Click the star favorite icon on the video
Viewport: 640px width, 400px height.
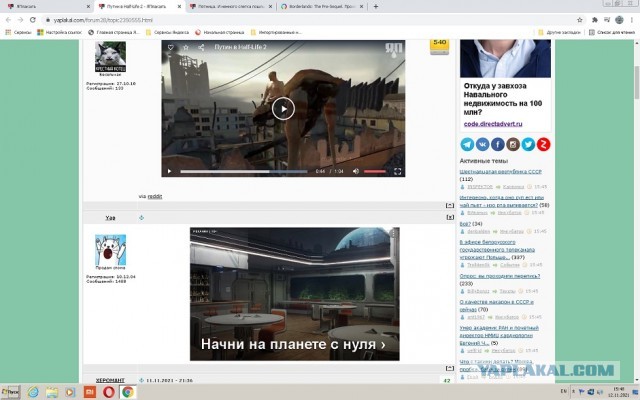coord(186,47)
